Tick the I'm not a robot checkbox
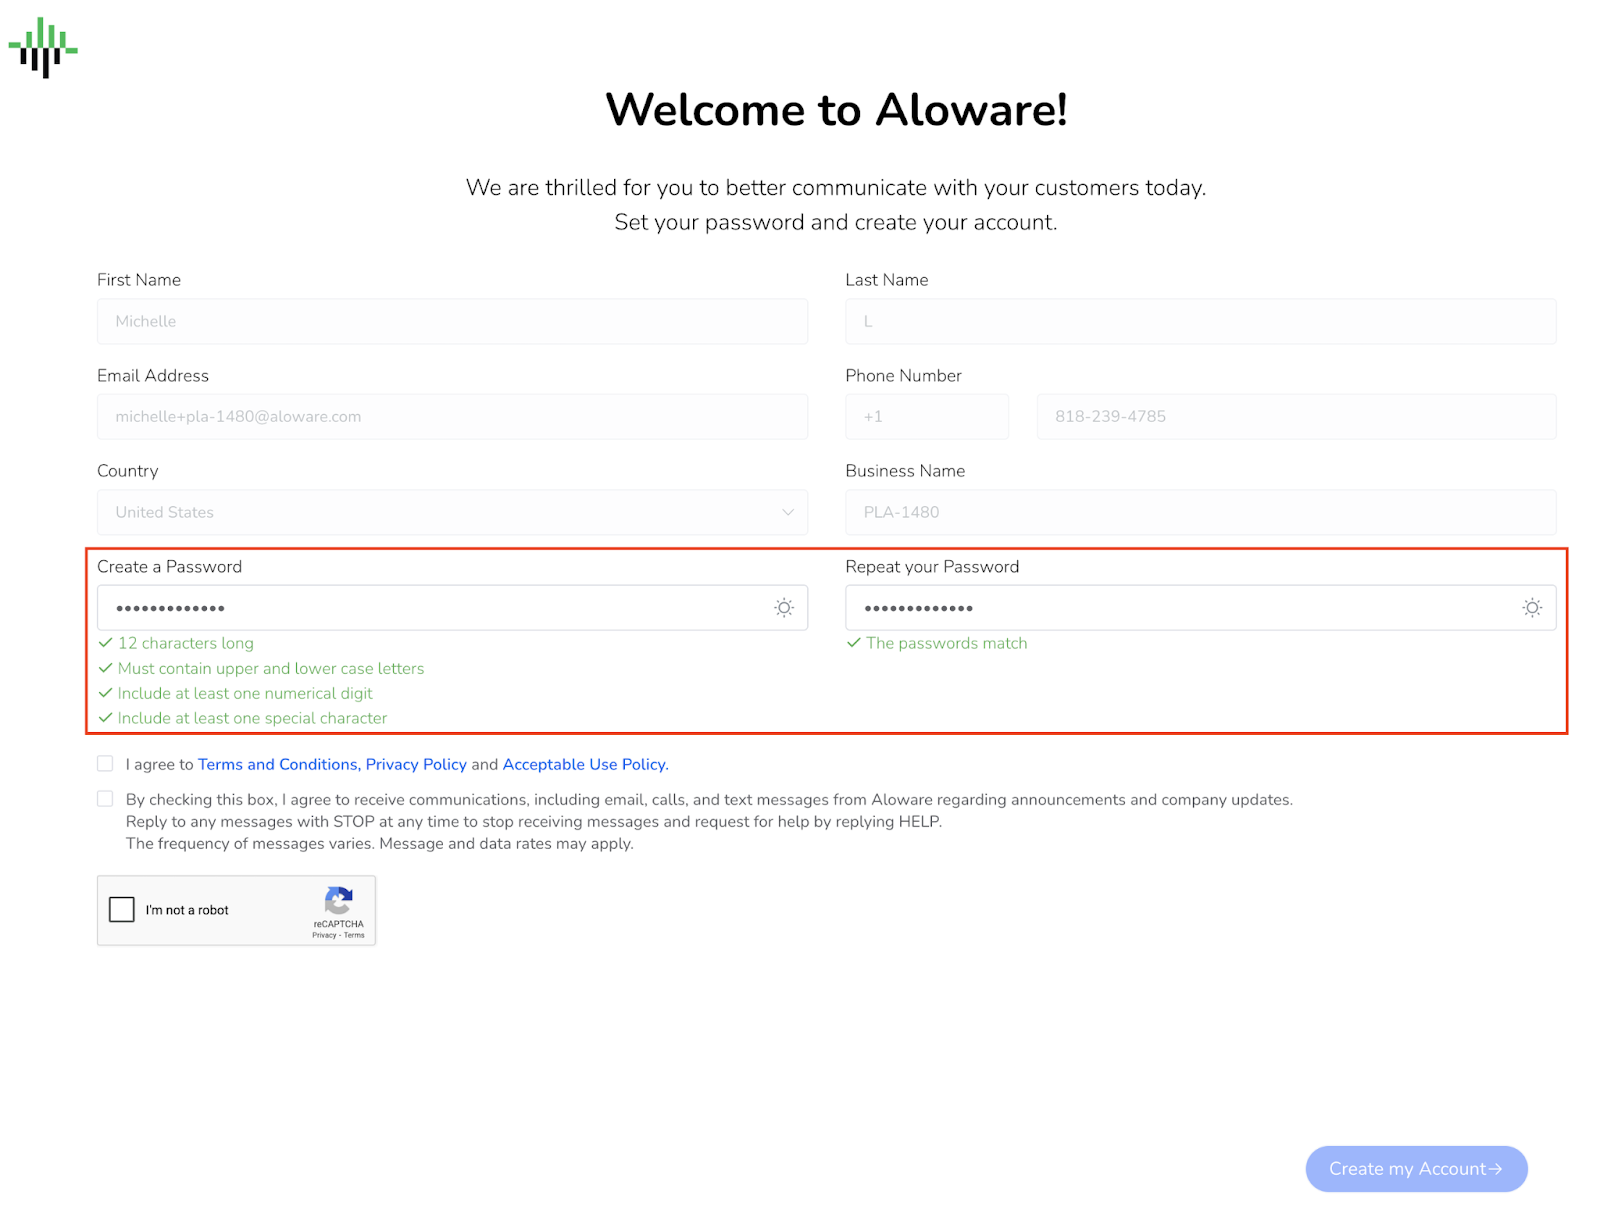 122,909
